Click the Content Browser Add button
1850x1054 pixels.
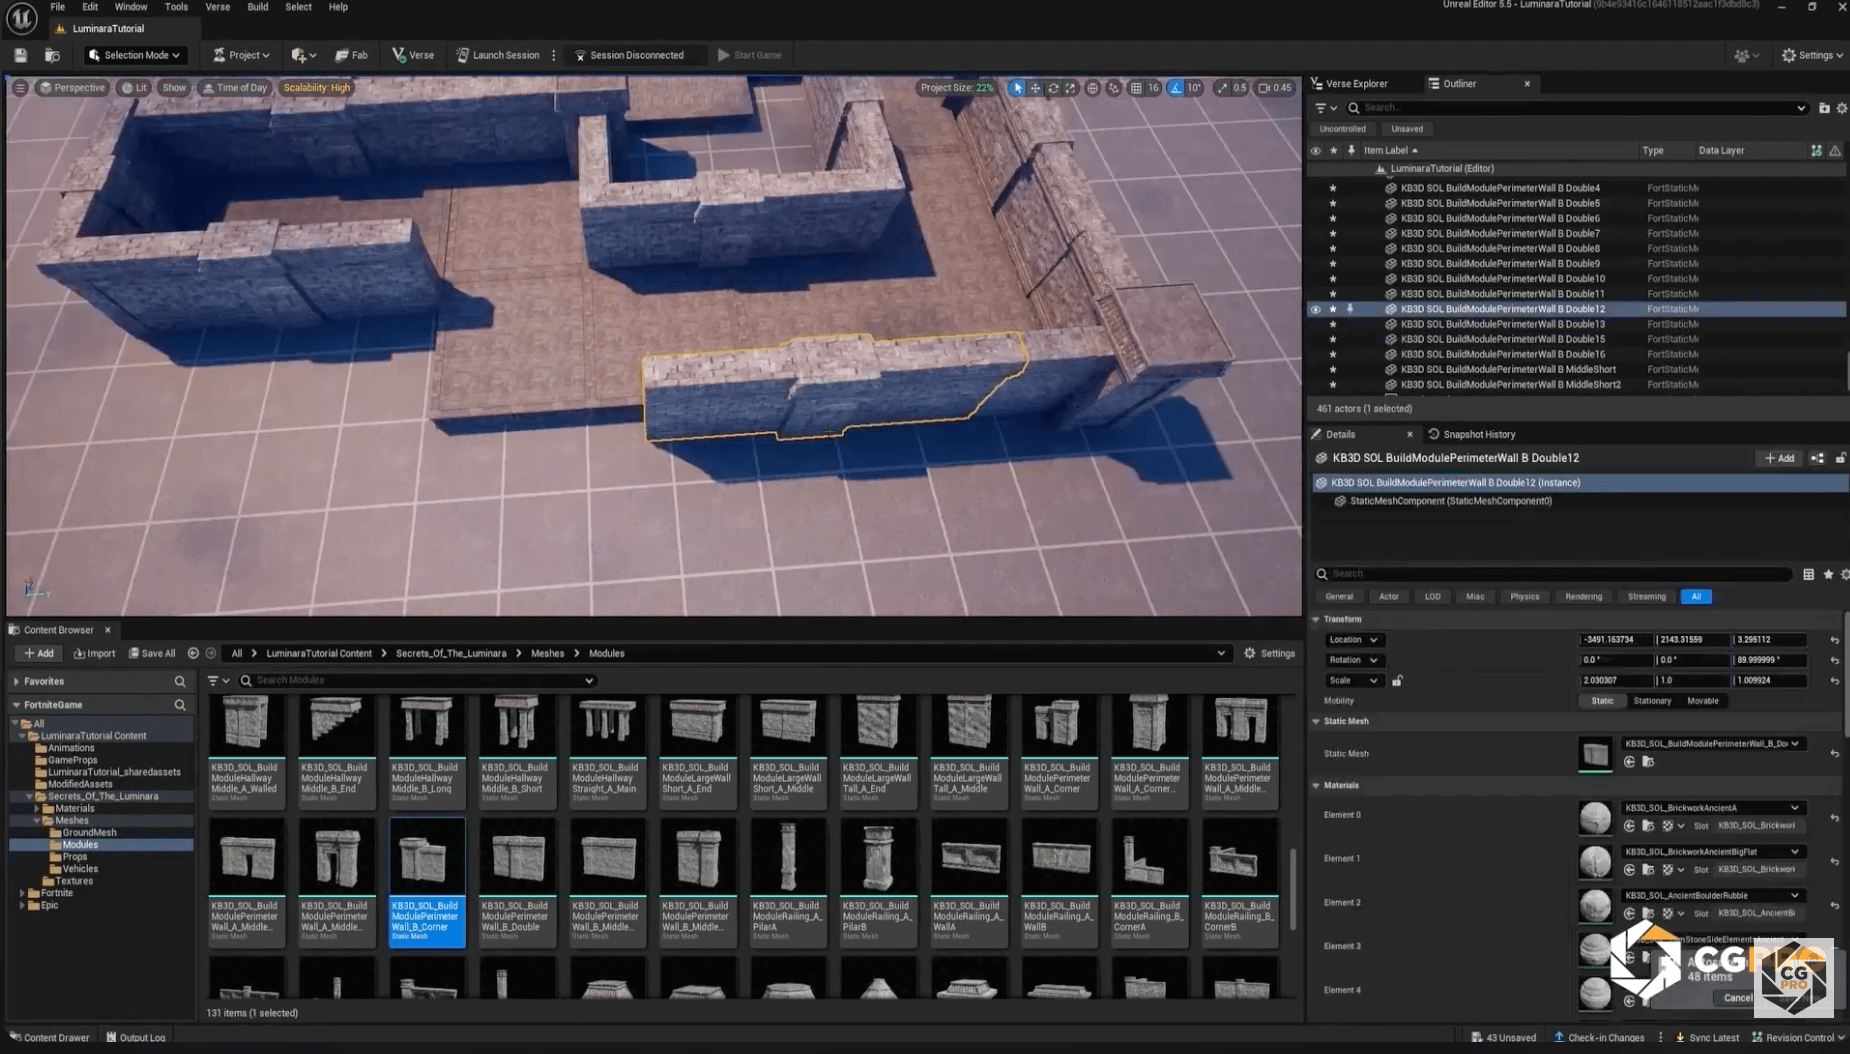pyautogui.click(x=39, y=653)
